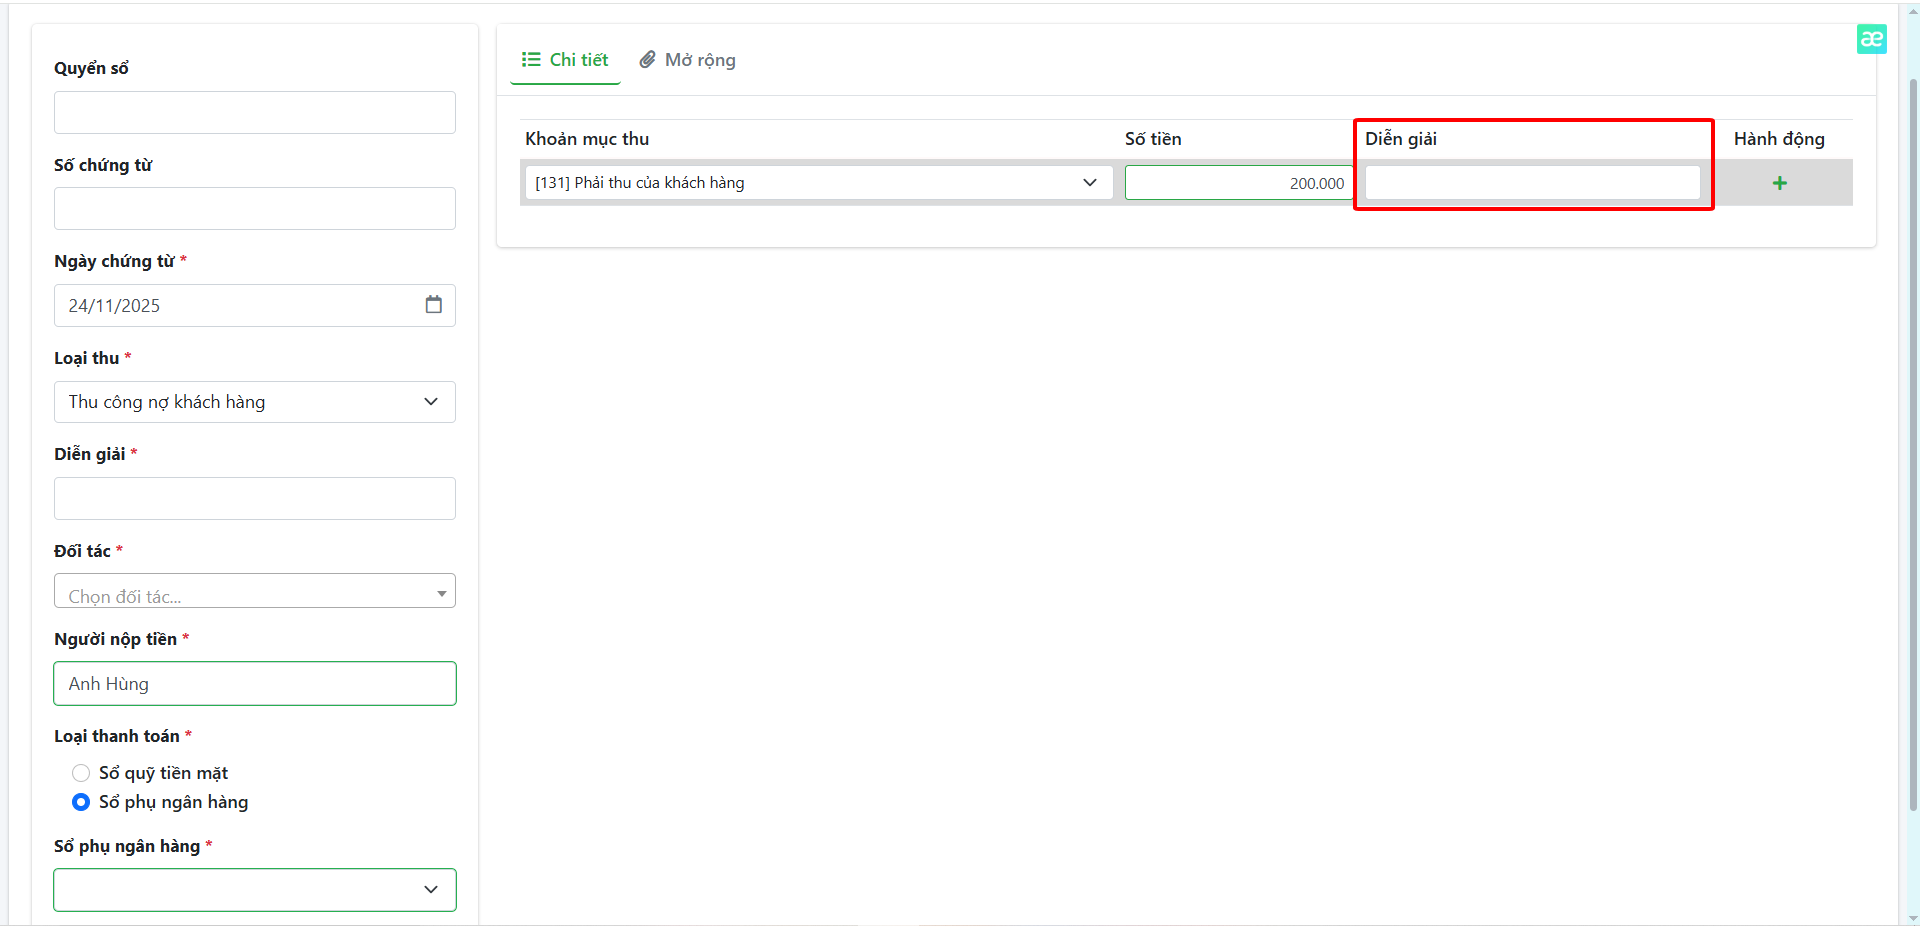Click the green plus add-row icon
The height and width of the screenshot is (926, 1920).
[1779, 183]
